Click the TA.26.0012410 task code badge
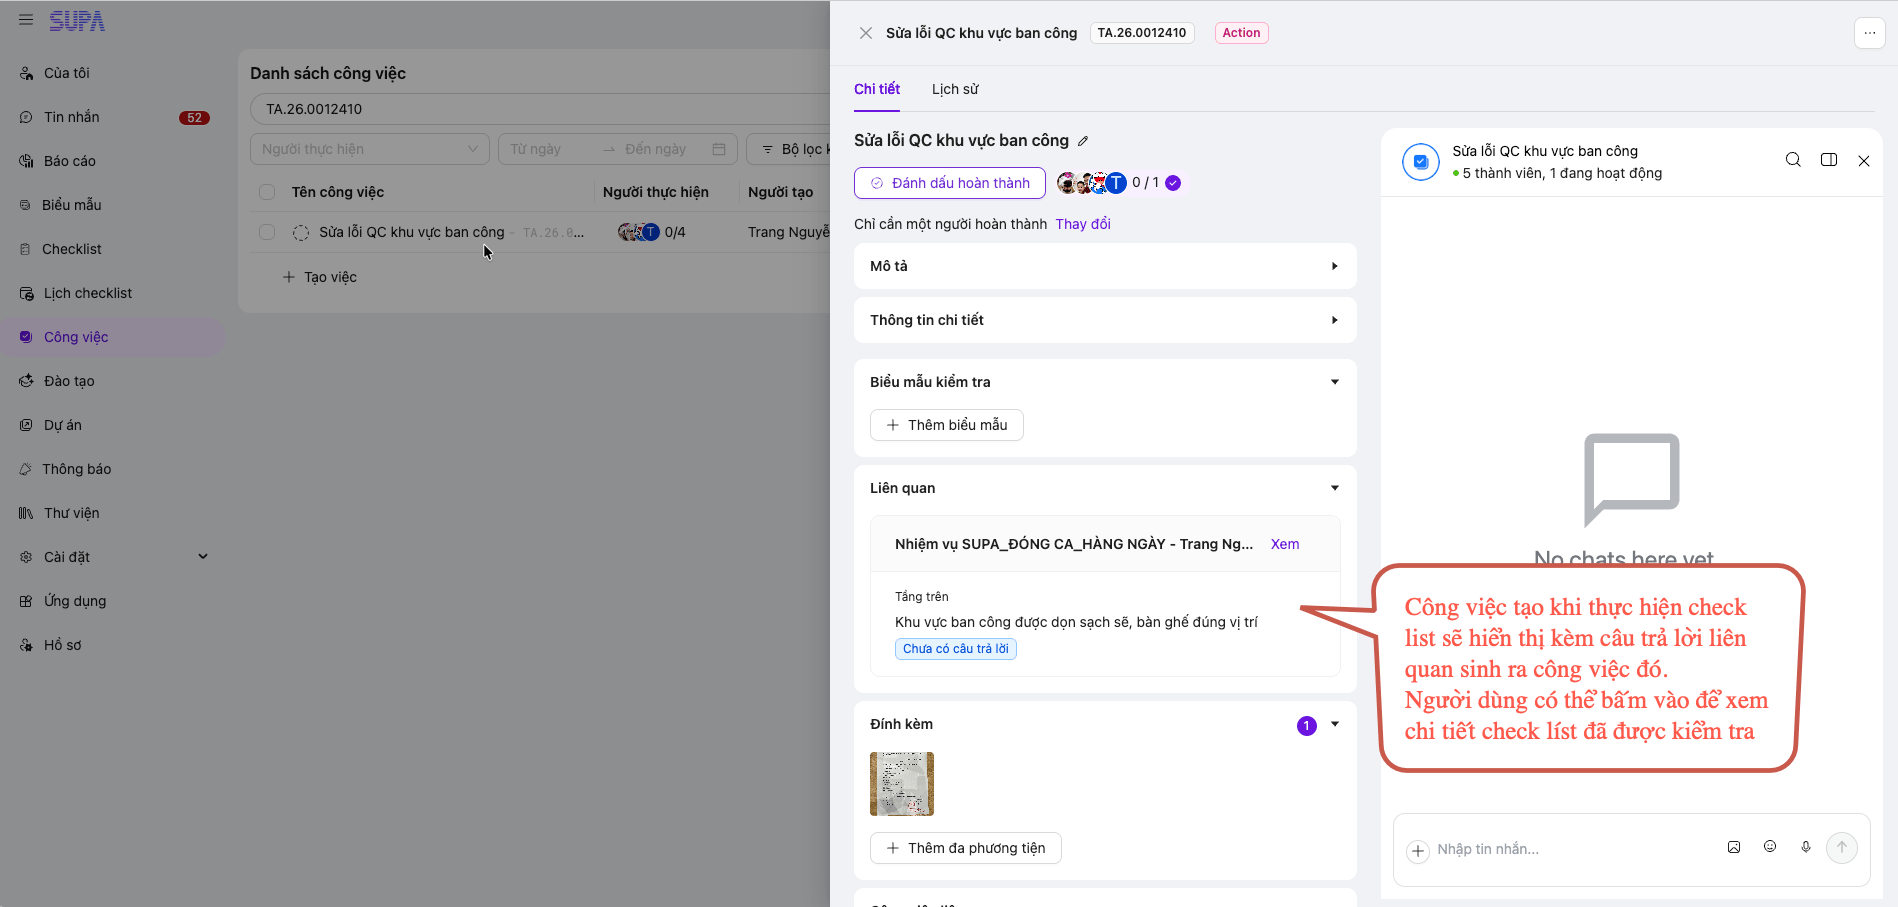The height and width of the screenshot is (907, 1898). [x=1142, y=33]
